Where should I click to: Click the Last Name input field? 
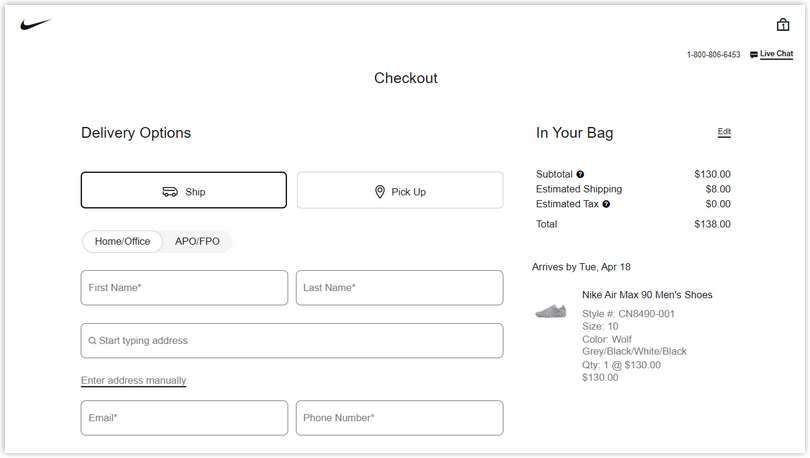(399, 288)
